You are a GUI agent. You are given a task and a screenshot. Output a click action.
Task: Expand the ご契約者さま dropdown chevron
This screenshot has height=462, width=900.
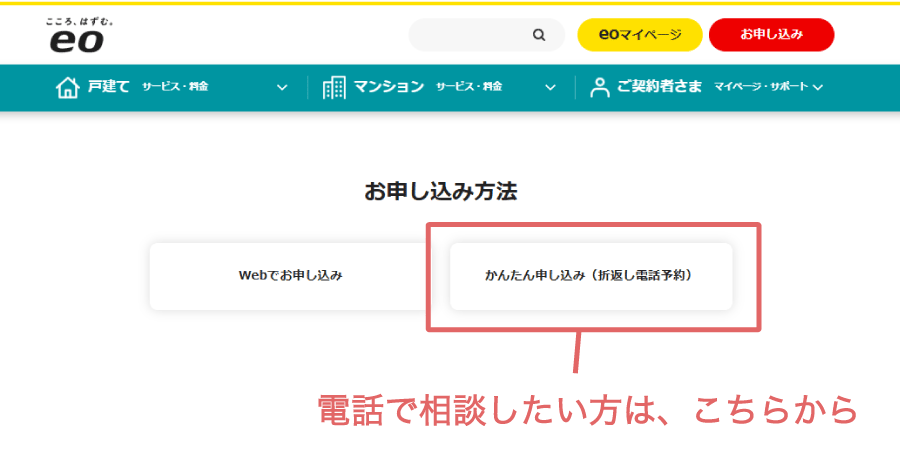tap(818, 87)
